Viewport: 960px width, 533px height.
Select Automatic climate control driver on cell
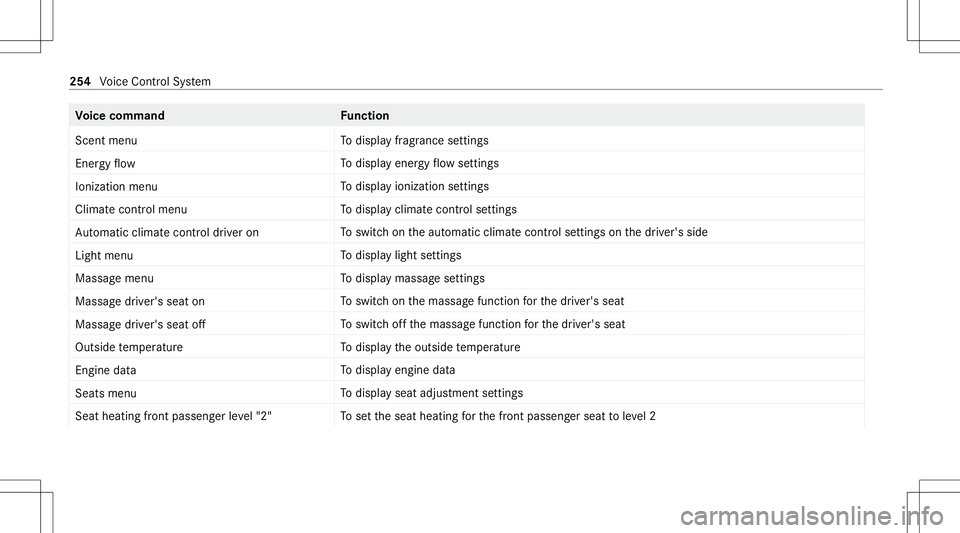(x=167, y=232)
